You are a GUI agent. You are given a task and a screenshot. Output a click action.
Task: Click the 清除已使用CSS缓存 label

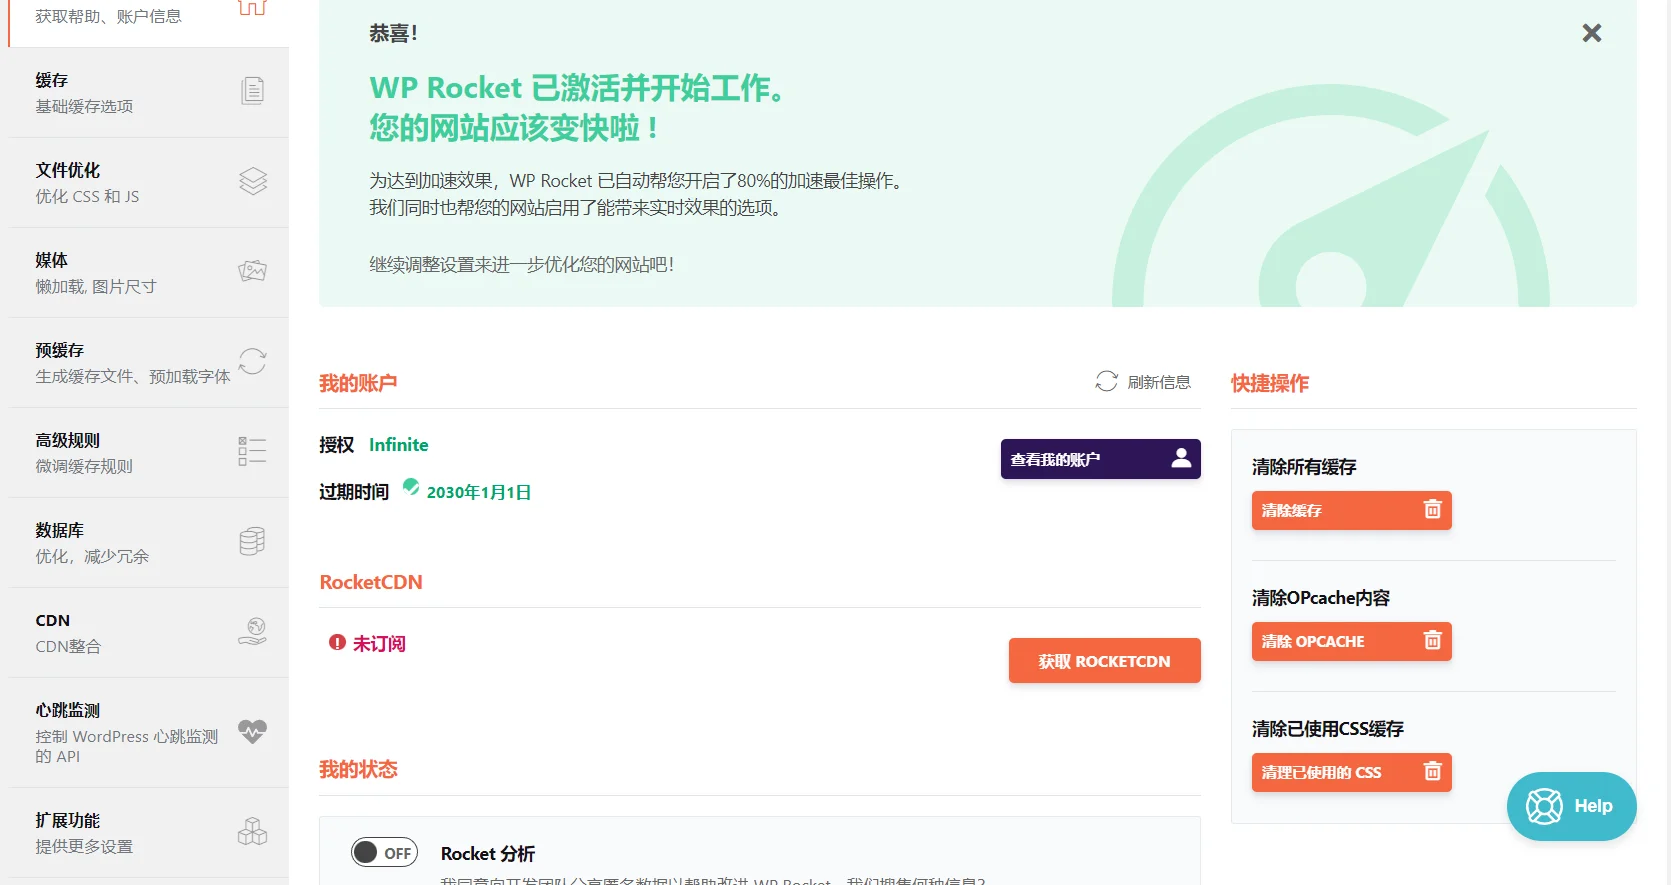tap(1328, 729)
